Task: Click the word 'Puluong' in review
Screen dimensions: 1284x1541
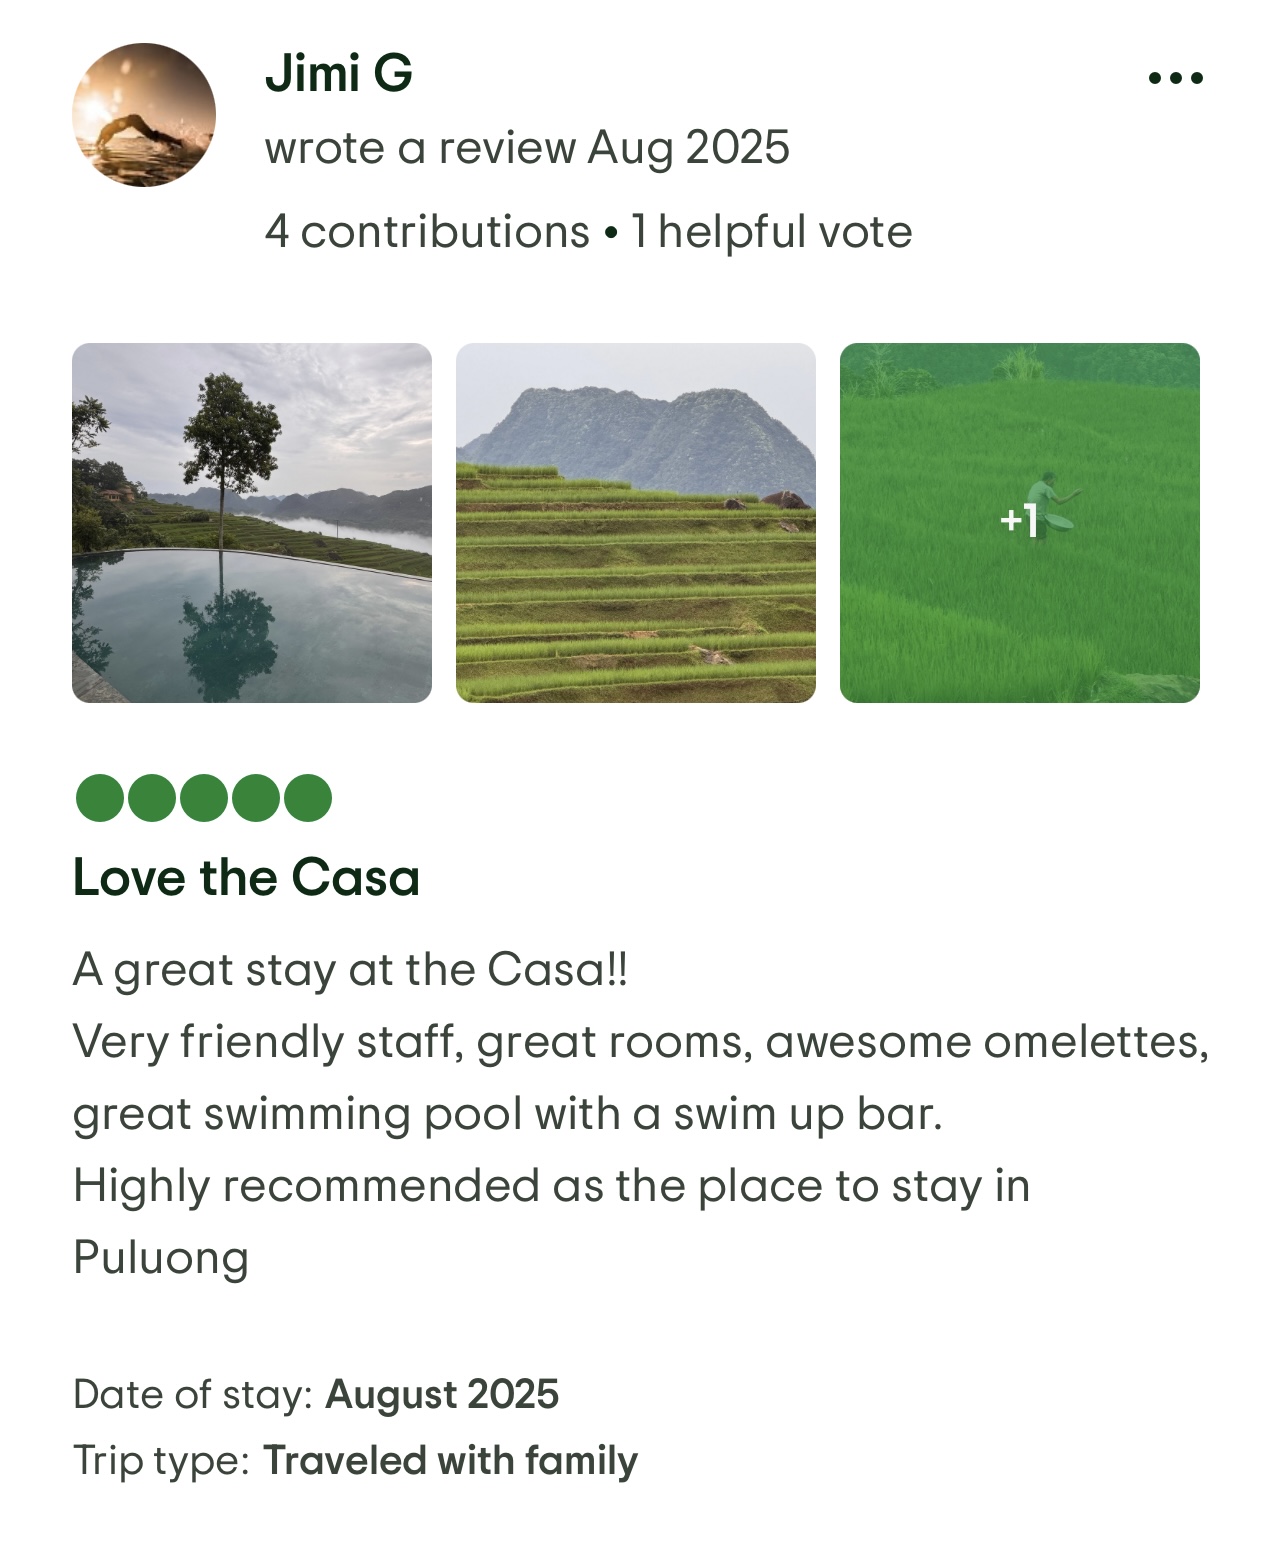Action: coord(161,1257)
